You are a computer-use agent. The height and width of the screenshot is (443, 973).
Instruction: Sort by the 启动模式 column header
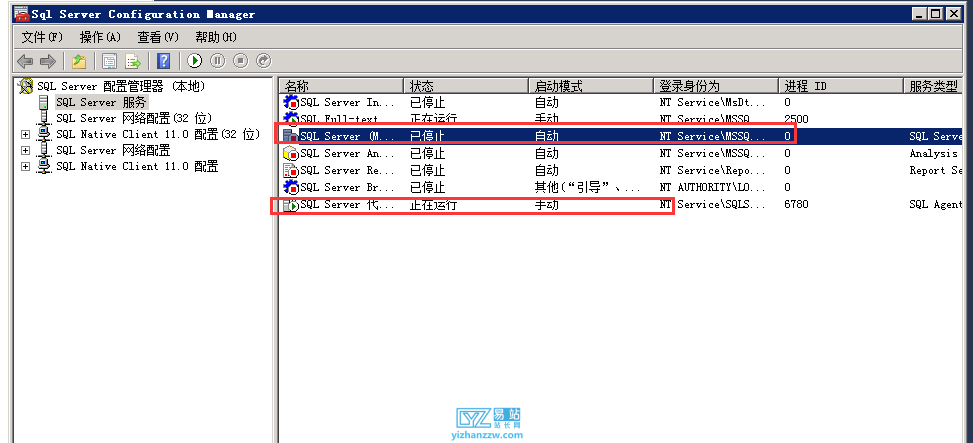point(591,86)
